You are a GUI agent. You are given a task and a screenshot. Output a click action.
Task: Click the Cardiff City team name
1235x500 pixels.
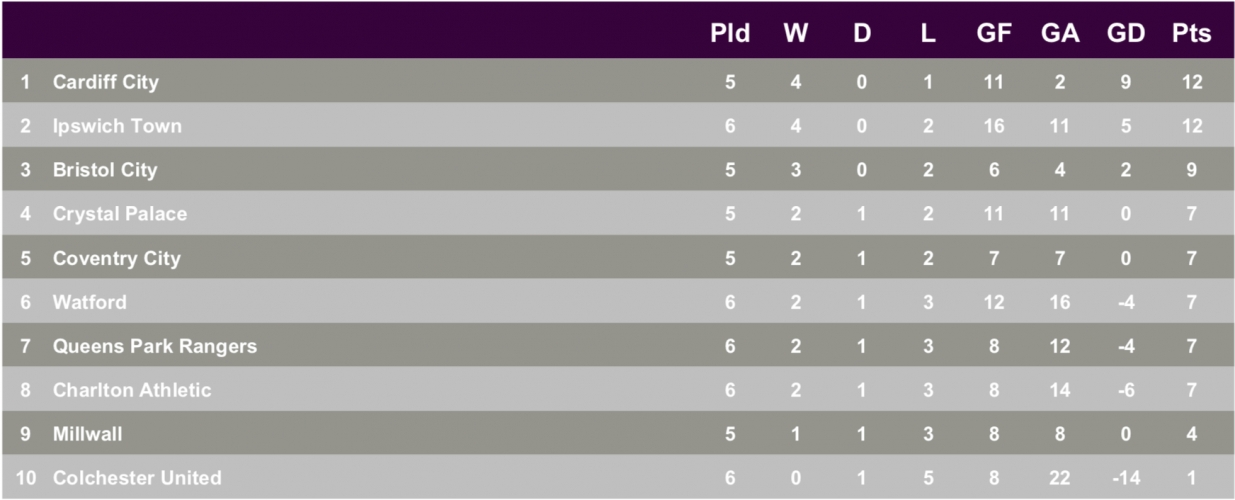(x=105, y=82)
